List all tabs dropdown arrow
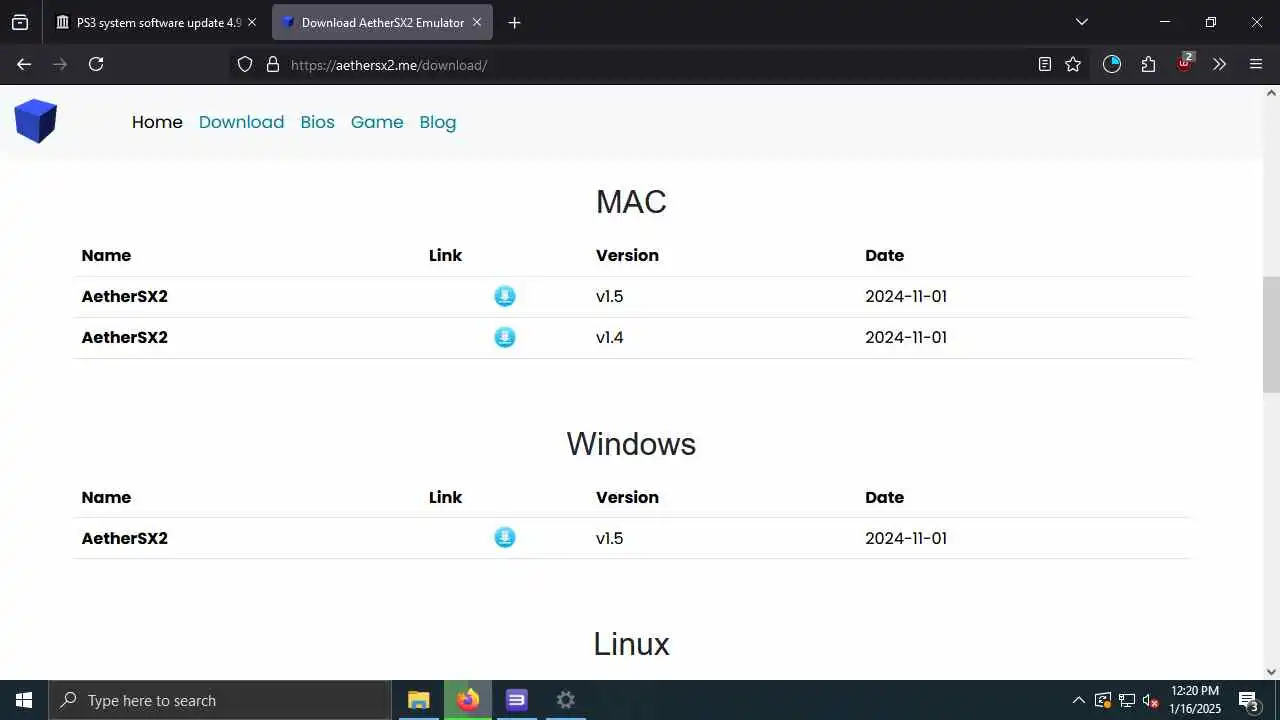This screenshot has width=1280, height=720. click(1081, 22)
